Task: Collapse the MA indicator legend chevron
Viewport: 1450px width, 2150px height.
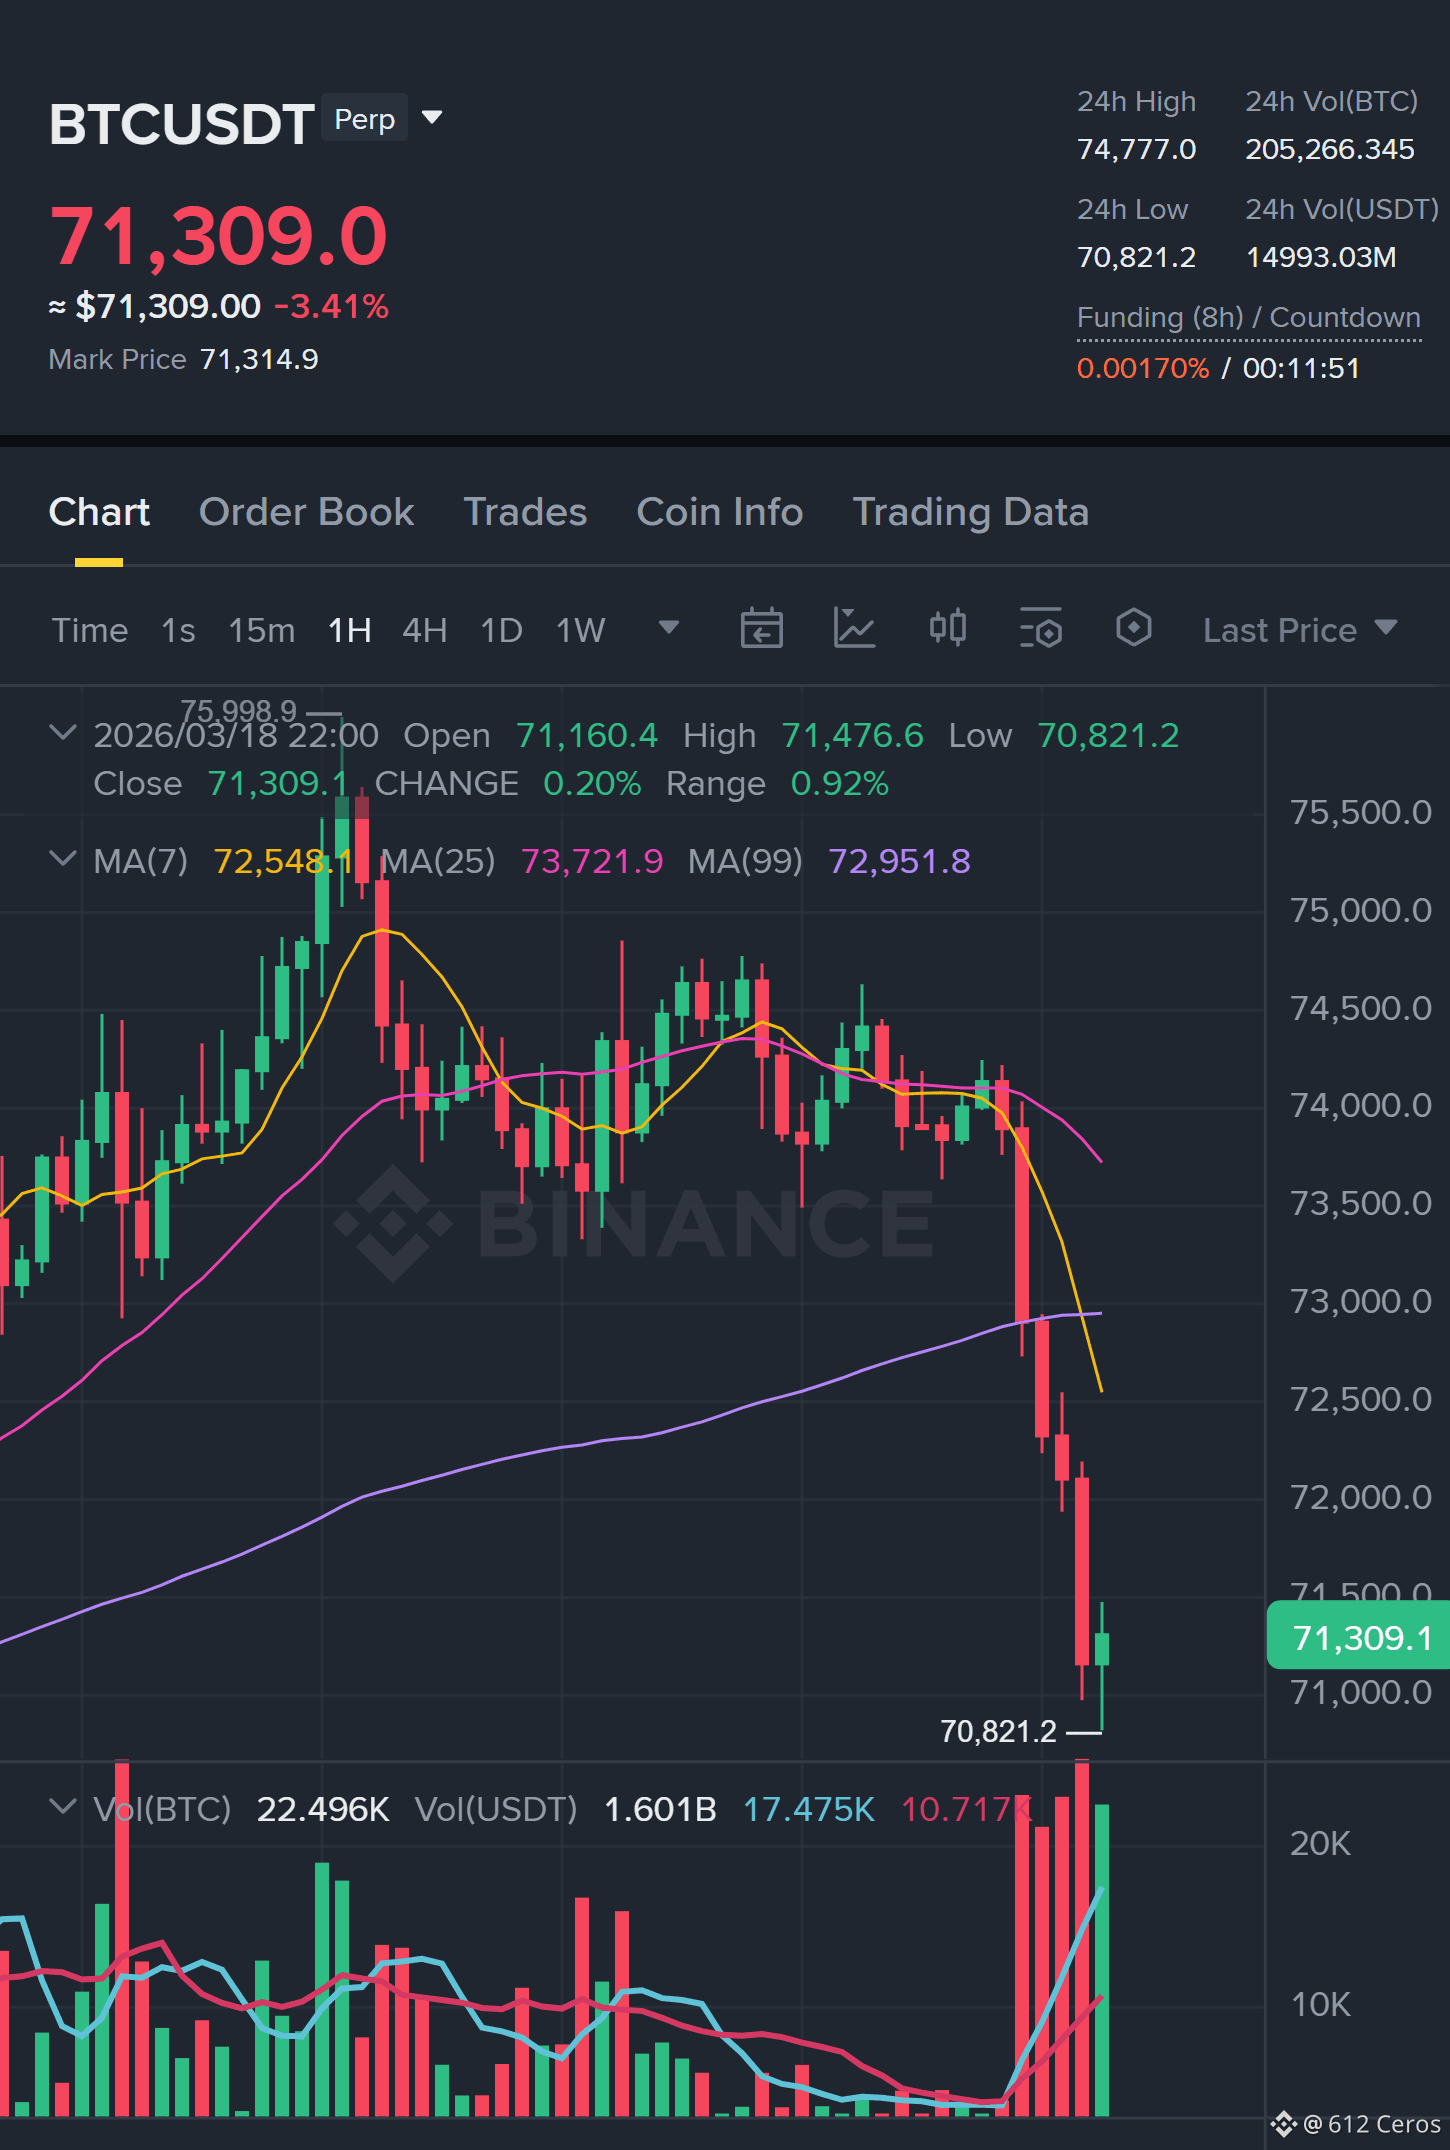Action: tap(62, 859)
